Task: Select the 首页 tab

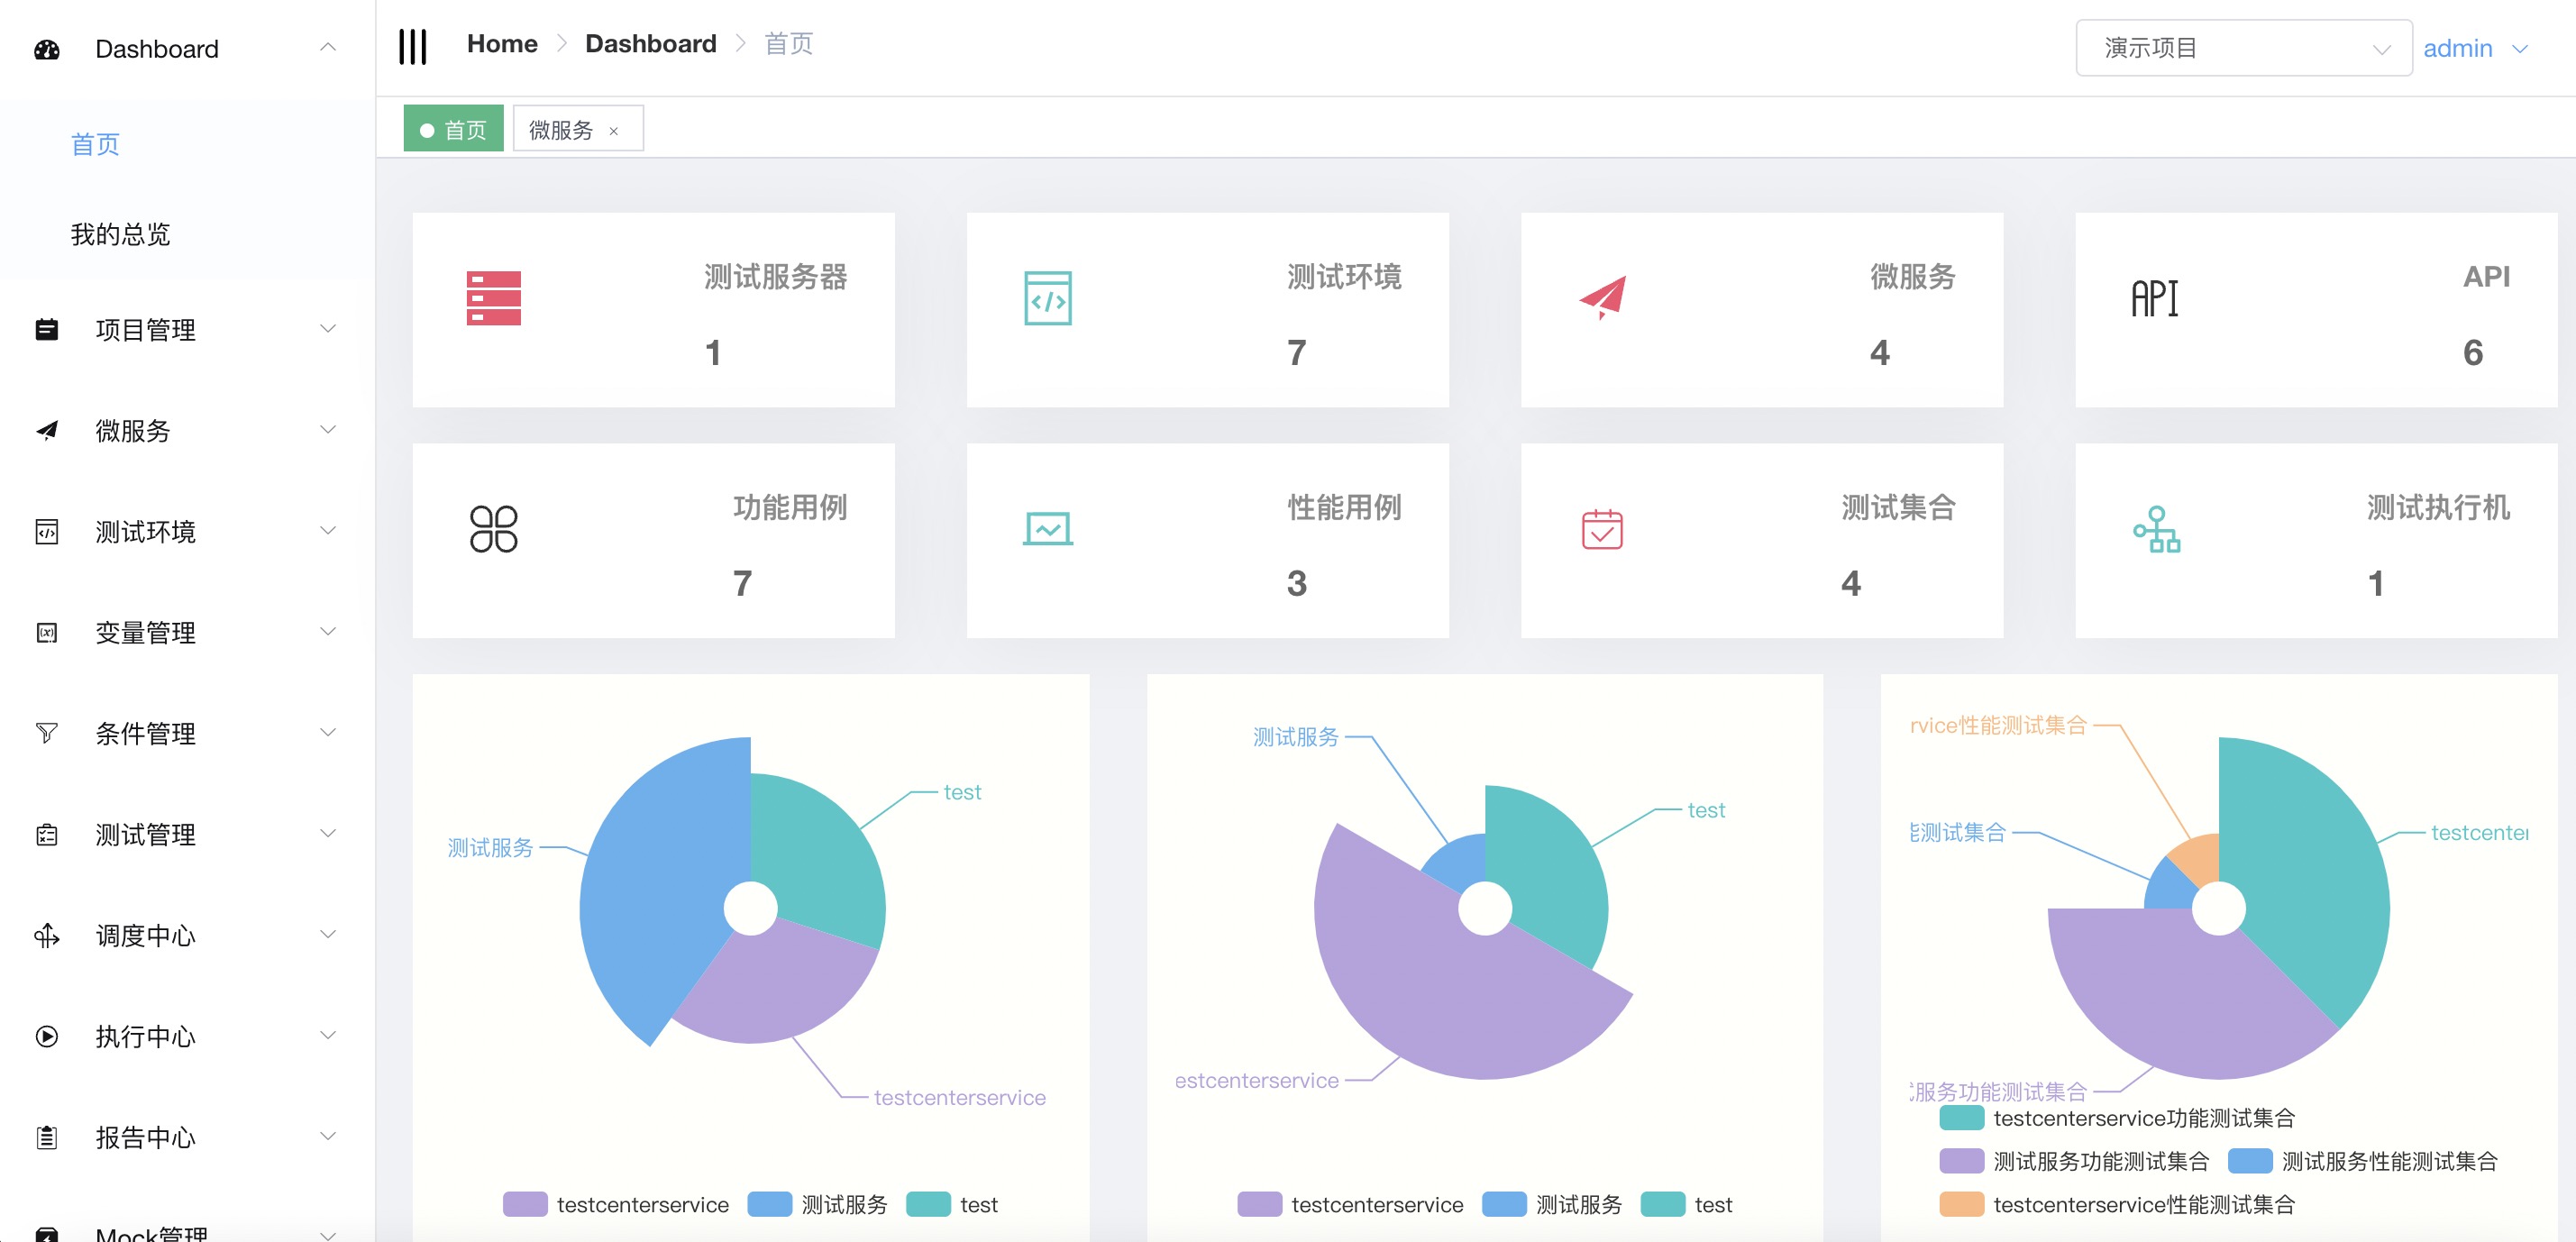Action: tap(453, 128)
